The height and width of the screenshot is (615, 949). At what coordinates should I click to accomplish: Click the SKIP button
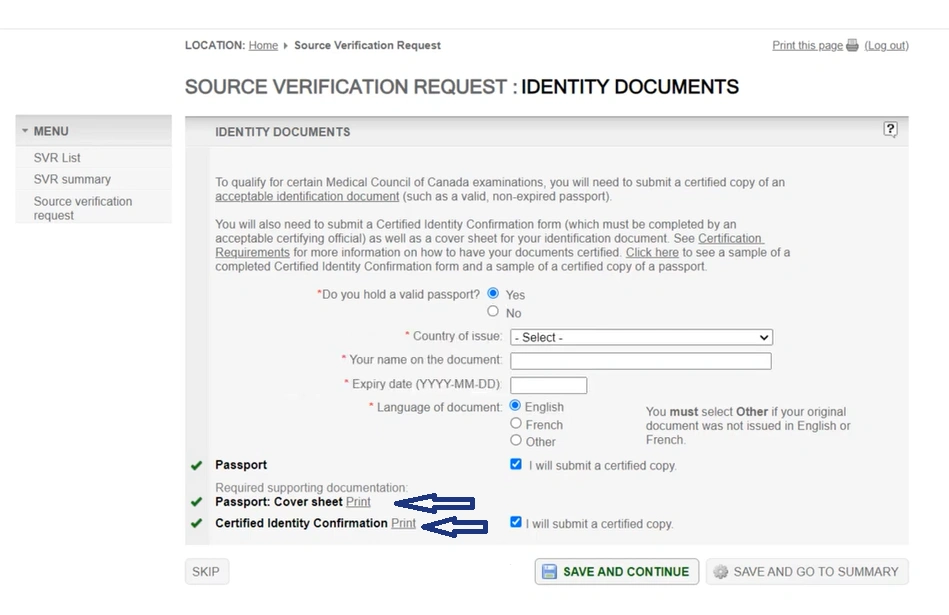206,572
